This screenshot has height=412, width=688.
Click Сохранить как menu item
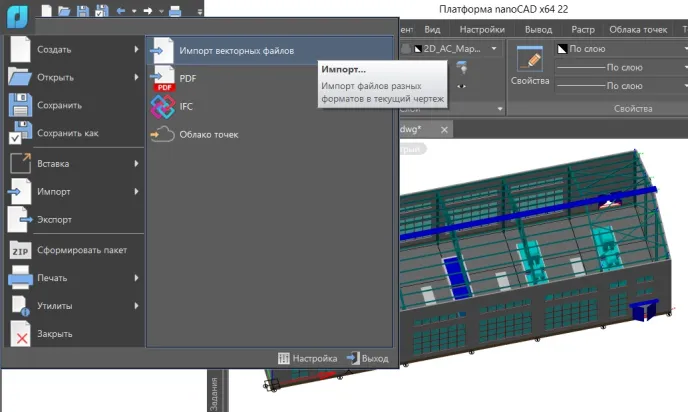tap(69, 134)
